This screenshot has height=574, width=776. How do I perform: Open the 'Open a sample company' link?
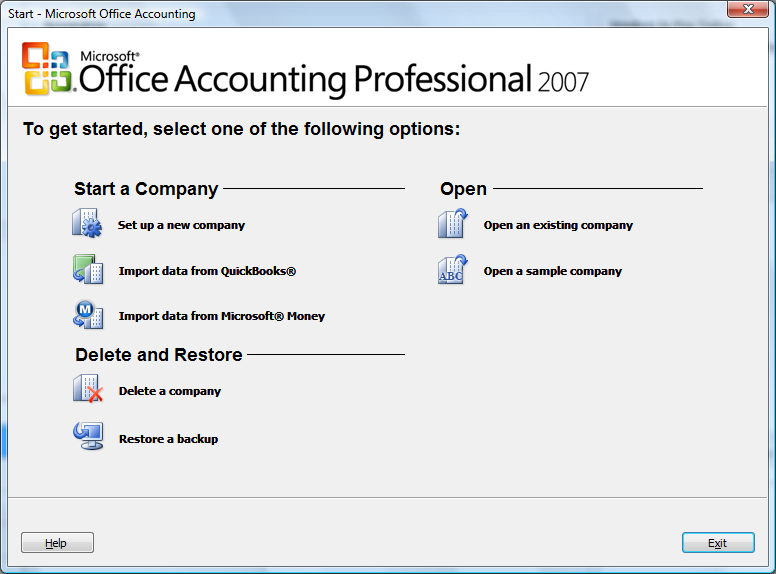(553, 271)
